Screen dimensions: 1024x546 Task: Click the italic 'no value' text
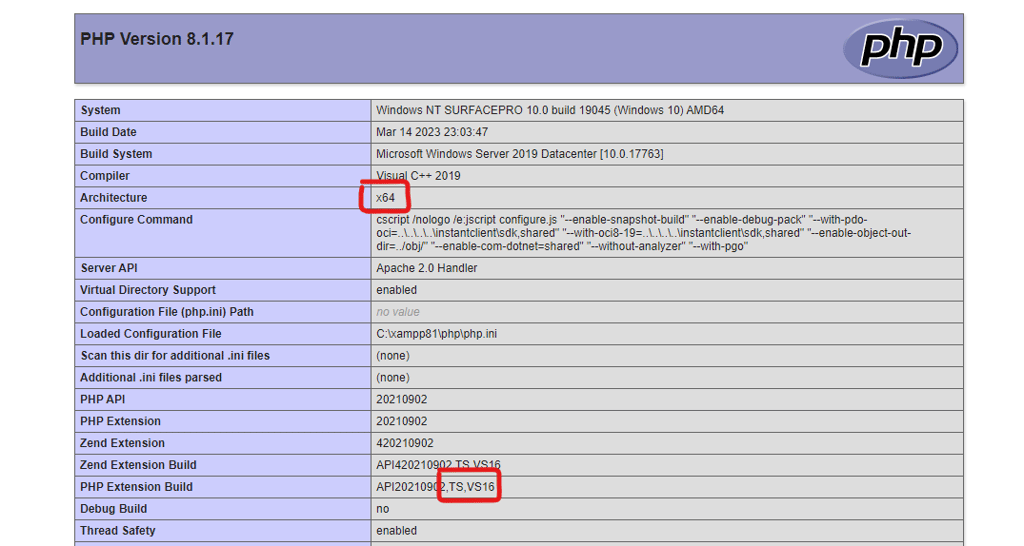[398, 312]
